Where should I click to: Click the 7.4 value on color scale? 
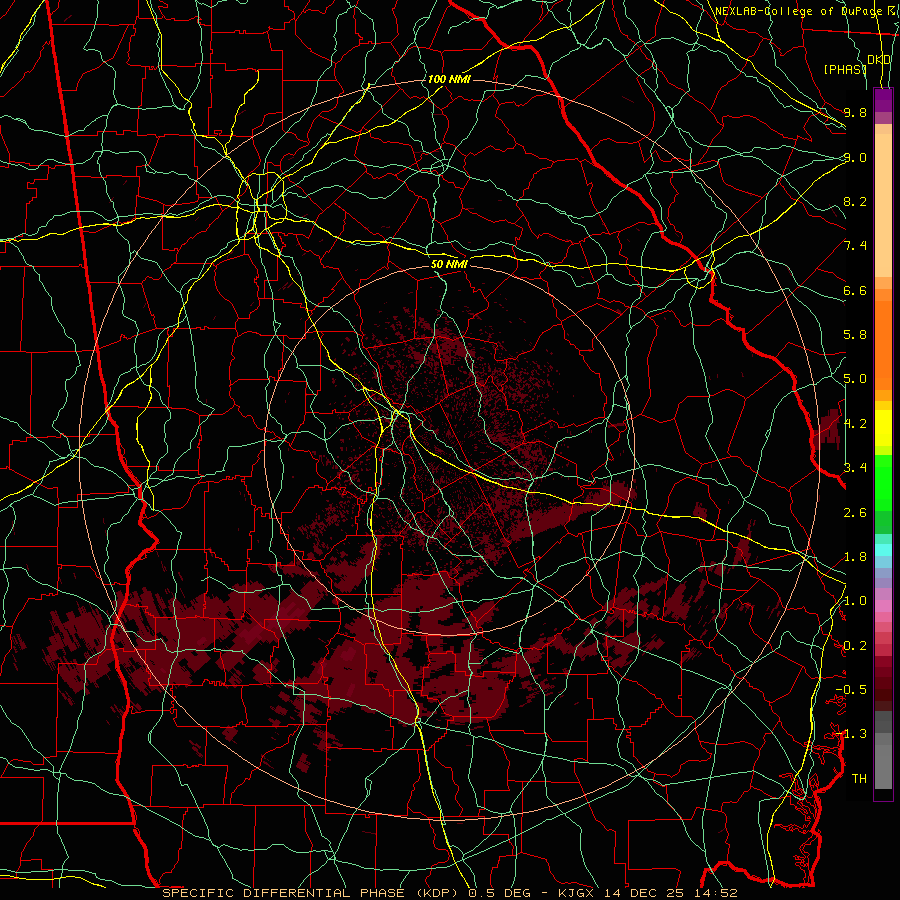855,246
